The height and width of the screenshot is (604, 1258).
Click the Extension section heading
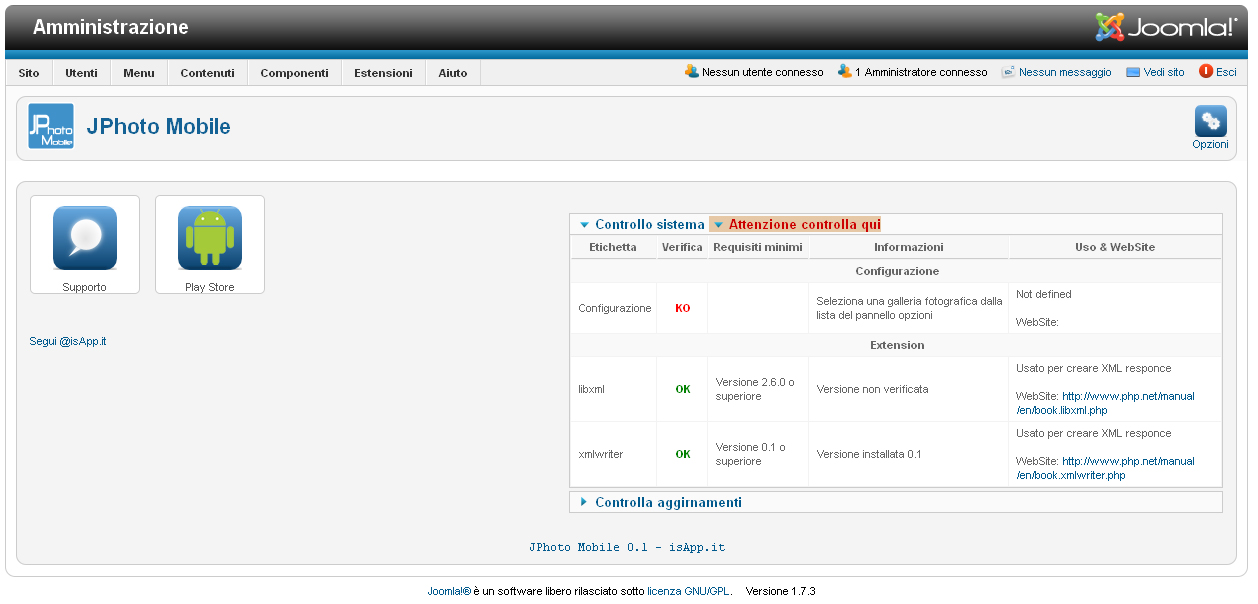coord(897,346)
